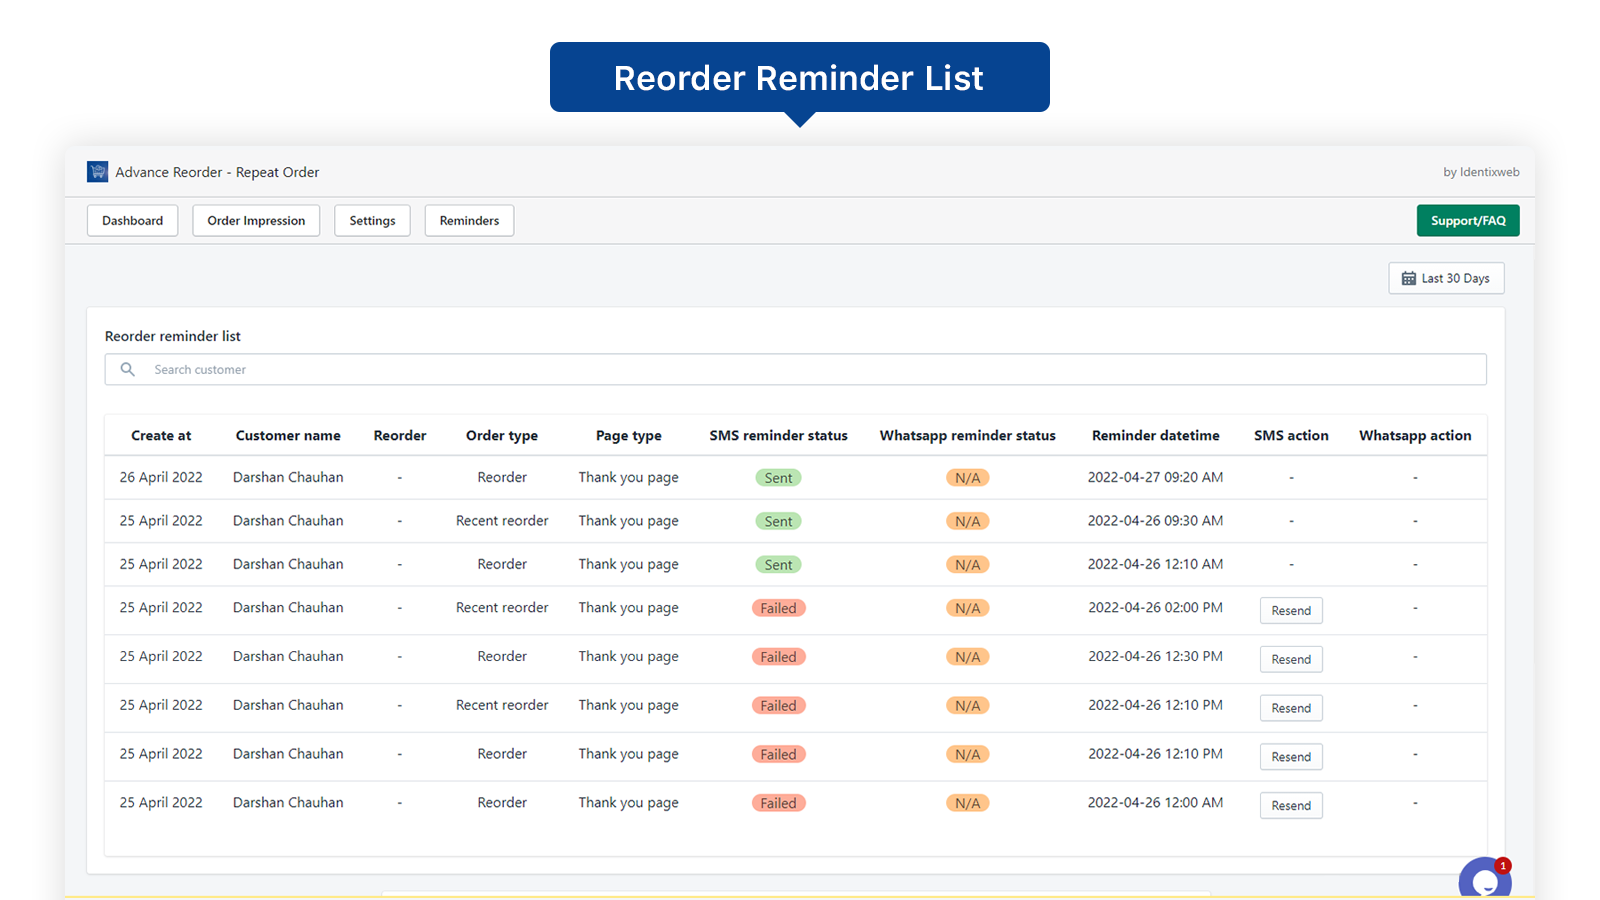Screen dimensions: 1600x900
Task: Click the Reorder column header
Action: (x=400, y=436)
